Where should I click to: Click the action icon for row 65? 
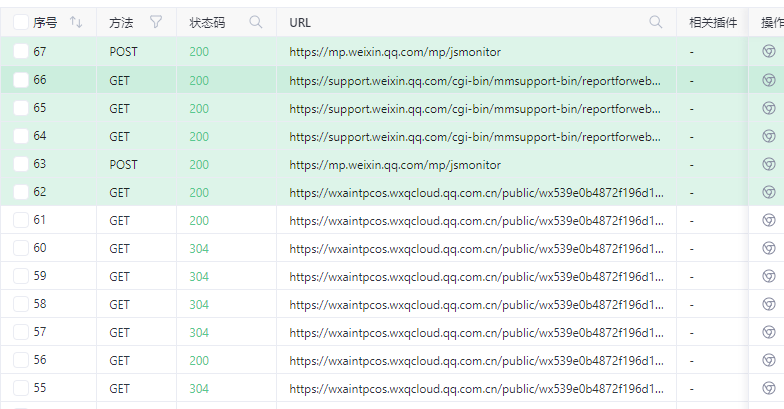click(x=768, y=108)
